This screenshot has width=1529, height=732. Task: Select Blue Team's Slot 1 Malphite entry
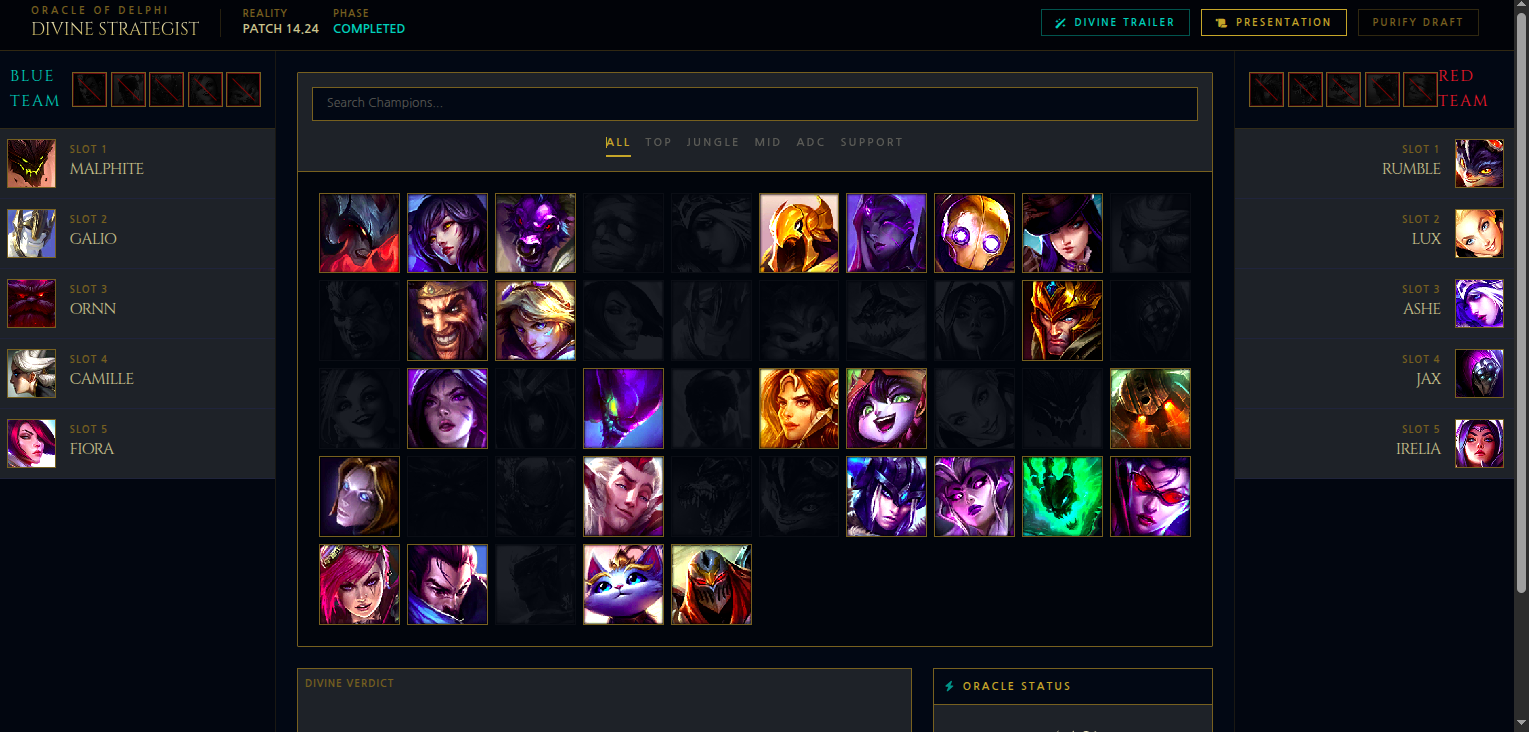pyautogui.click(x=138, y=164)
